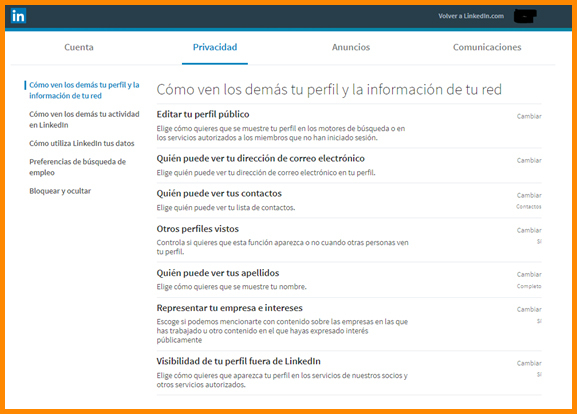The width and height of the screenshot is (577, 414).
Task: Select sidebar item Cómo ven los demás tu perfil
Action: click(84, 90)
